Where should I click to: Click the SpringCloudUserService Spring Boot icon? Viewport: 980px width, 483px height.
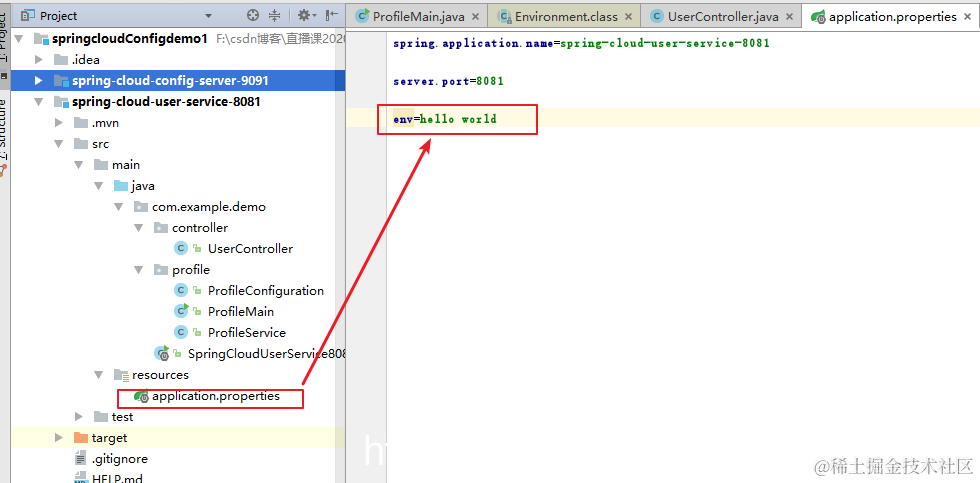click(x=161, y=354)
